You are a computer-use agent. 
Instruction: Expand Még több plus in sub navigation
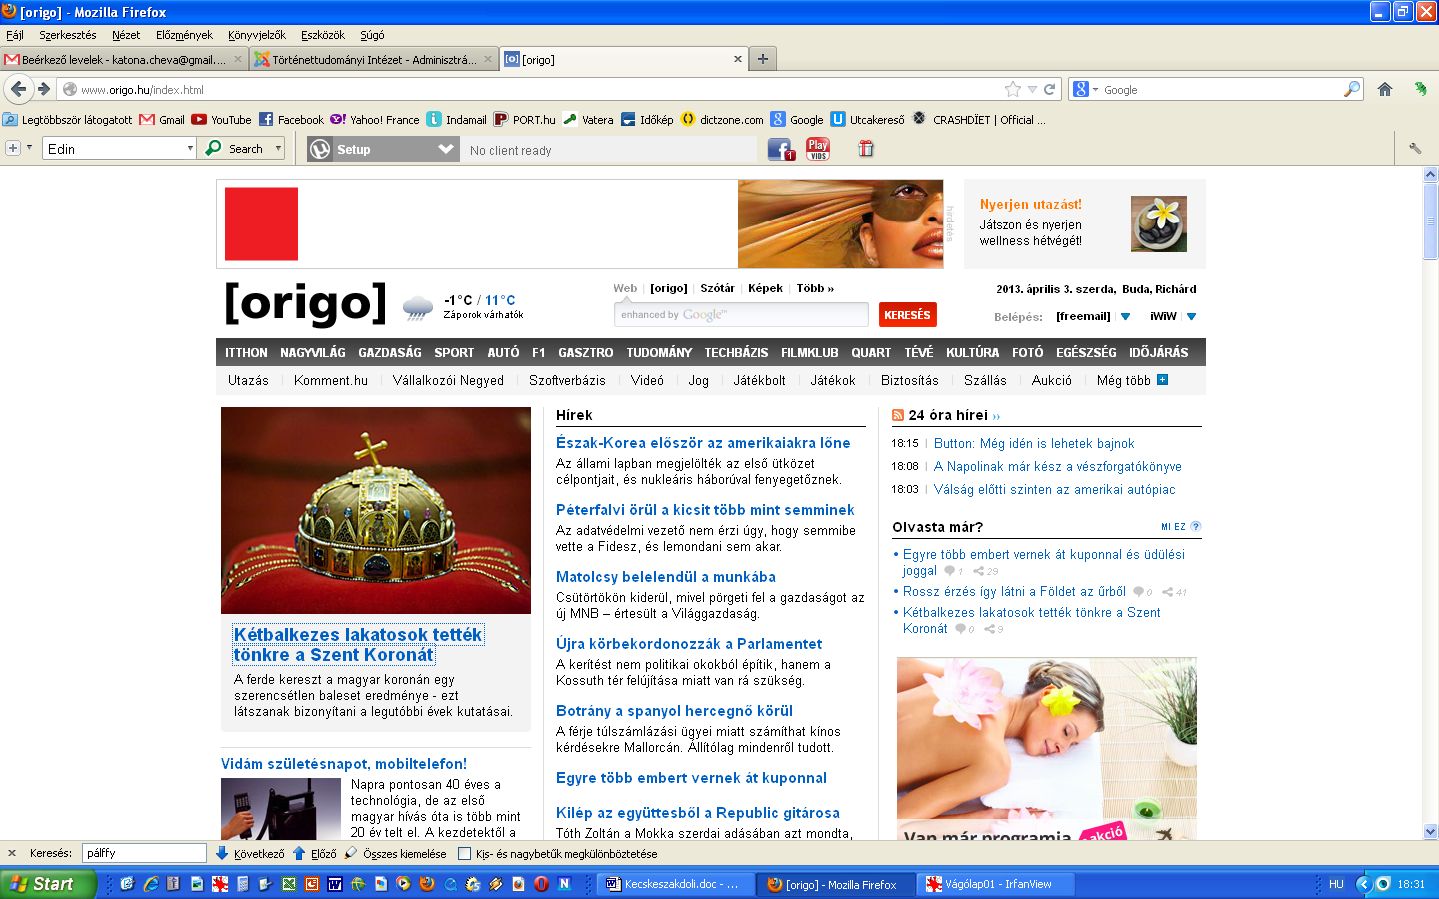pos(1162,380)
